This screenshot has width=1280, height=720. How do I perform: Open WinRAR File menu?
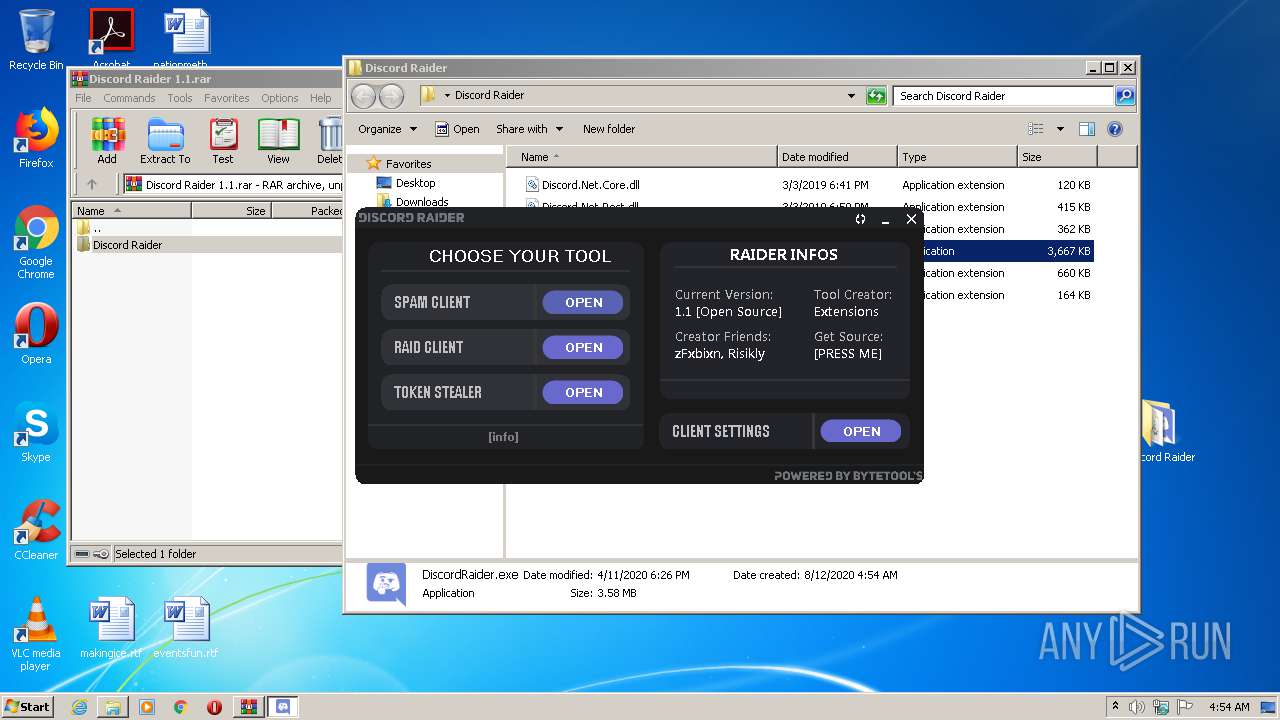click(83, 98)
